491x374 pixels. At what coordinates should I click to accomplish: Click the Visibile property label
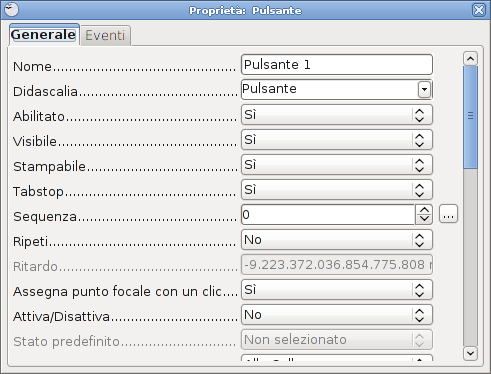35,141
